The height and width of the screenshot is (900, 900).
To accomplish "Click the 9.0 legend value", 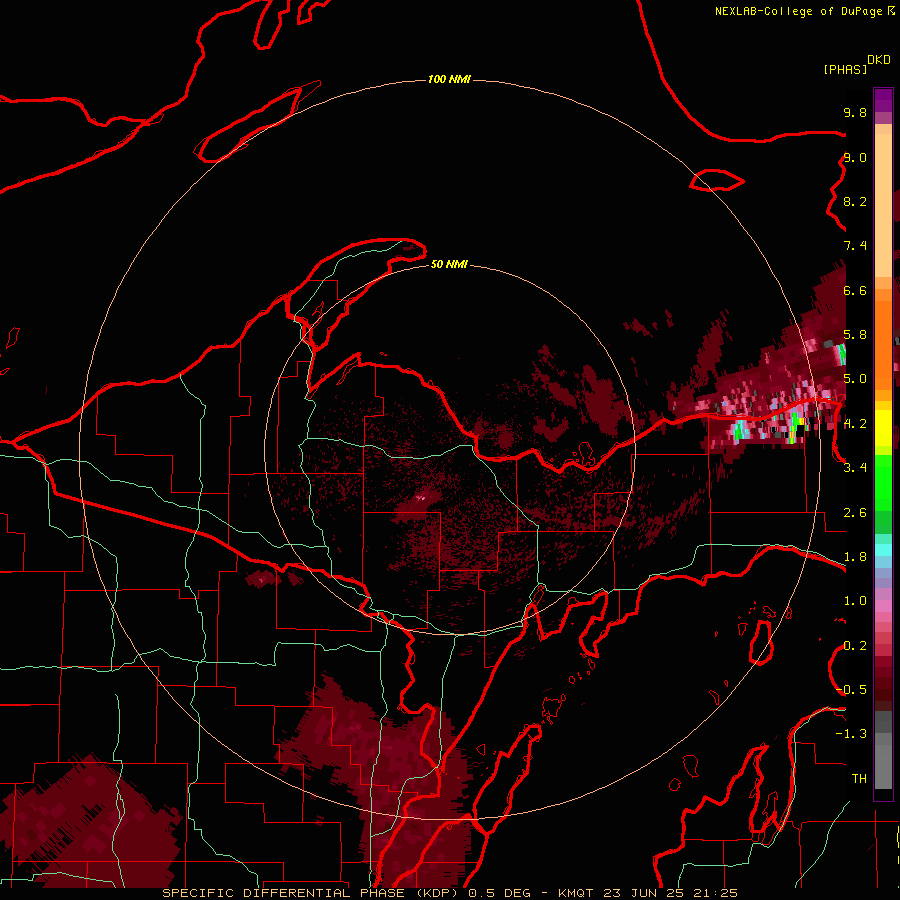I will click(855, 157).
